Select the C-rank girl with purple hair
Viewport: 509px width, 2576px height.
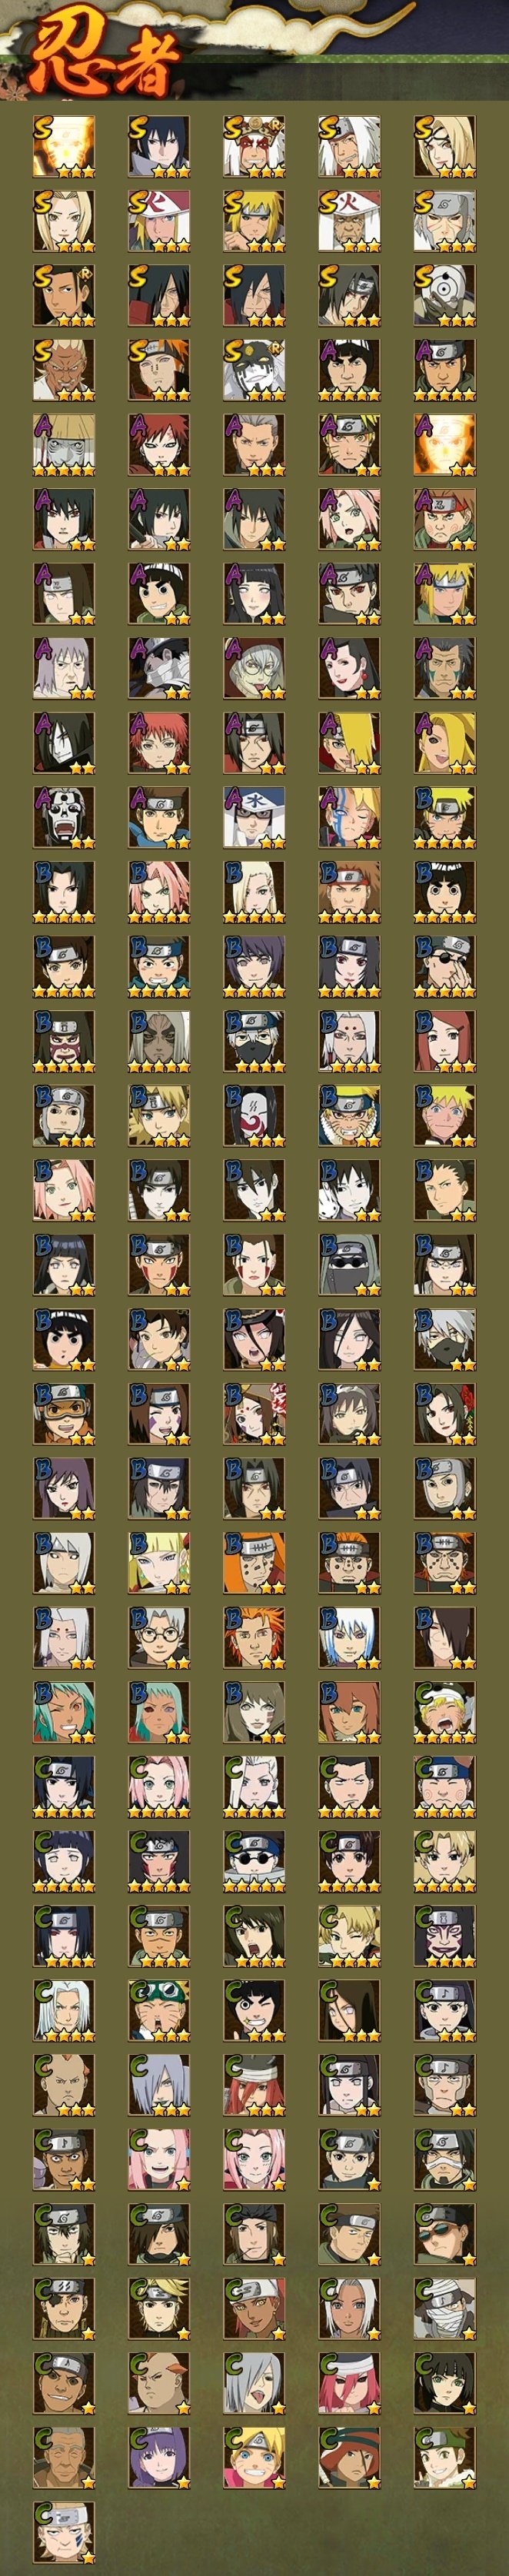pos(159,2456)
